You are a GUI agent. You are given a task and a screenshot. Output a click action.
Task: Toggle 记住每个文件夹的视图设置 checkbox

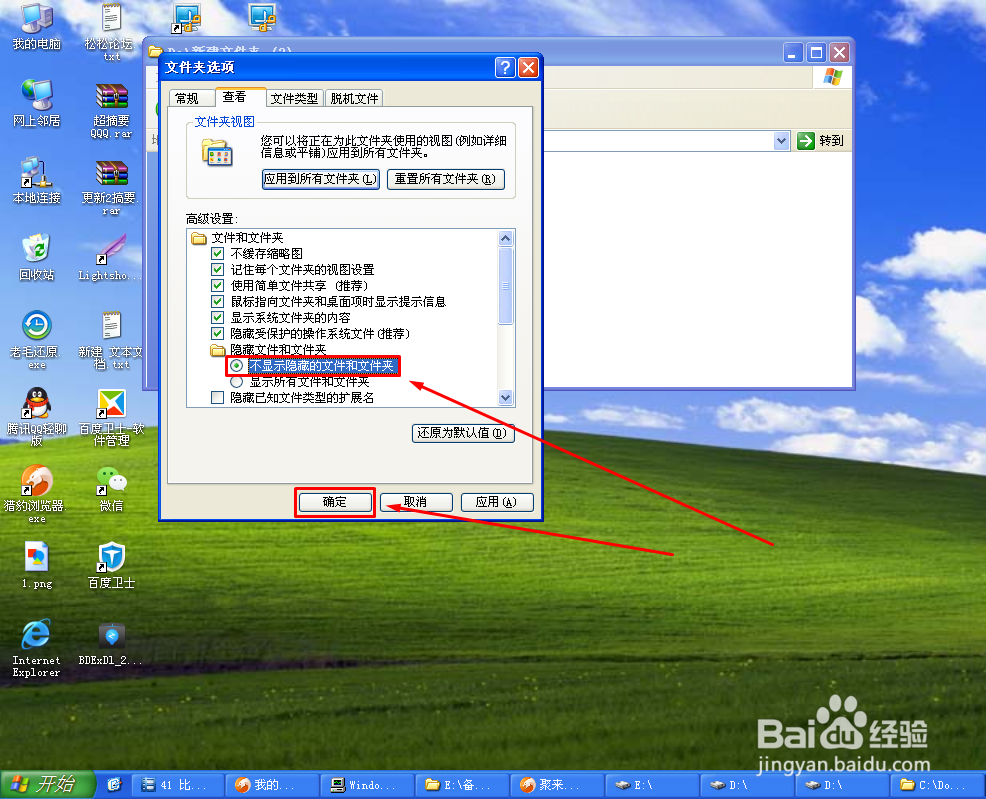pos(218,270)
